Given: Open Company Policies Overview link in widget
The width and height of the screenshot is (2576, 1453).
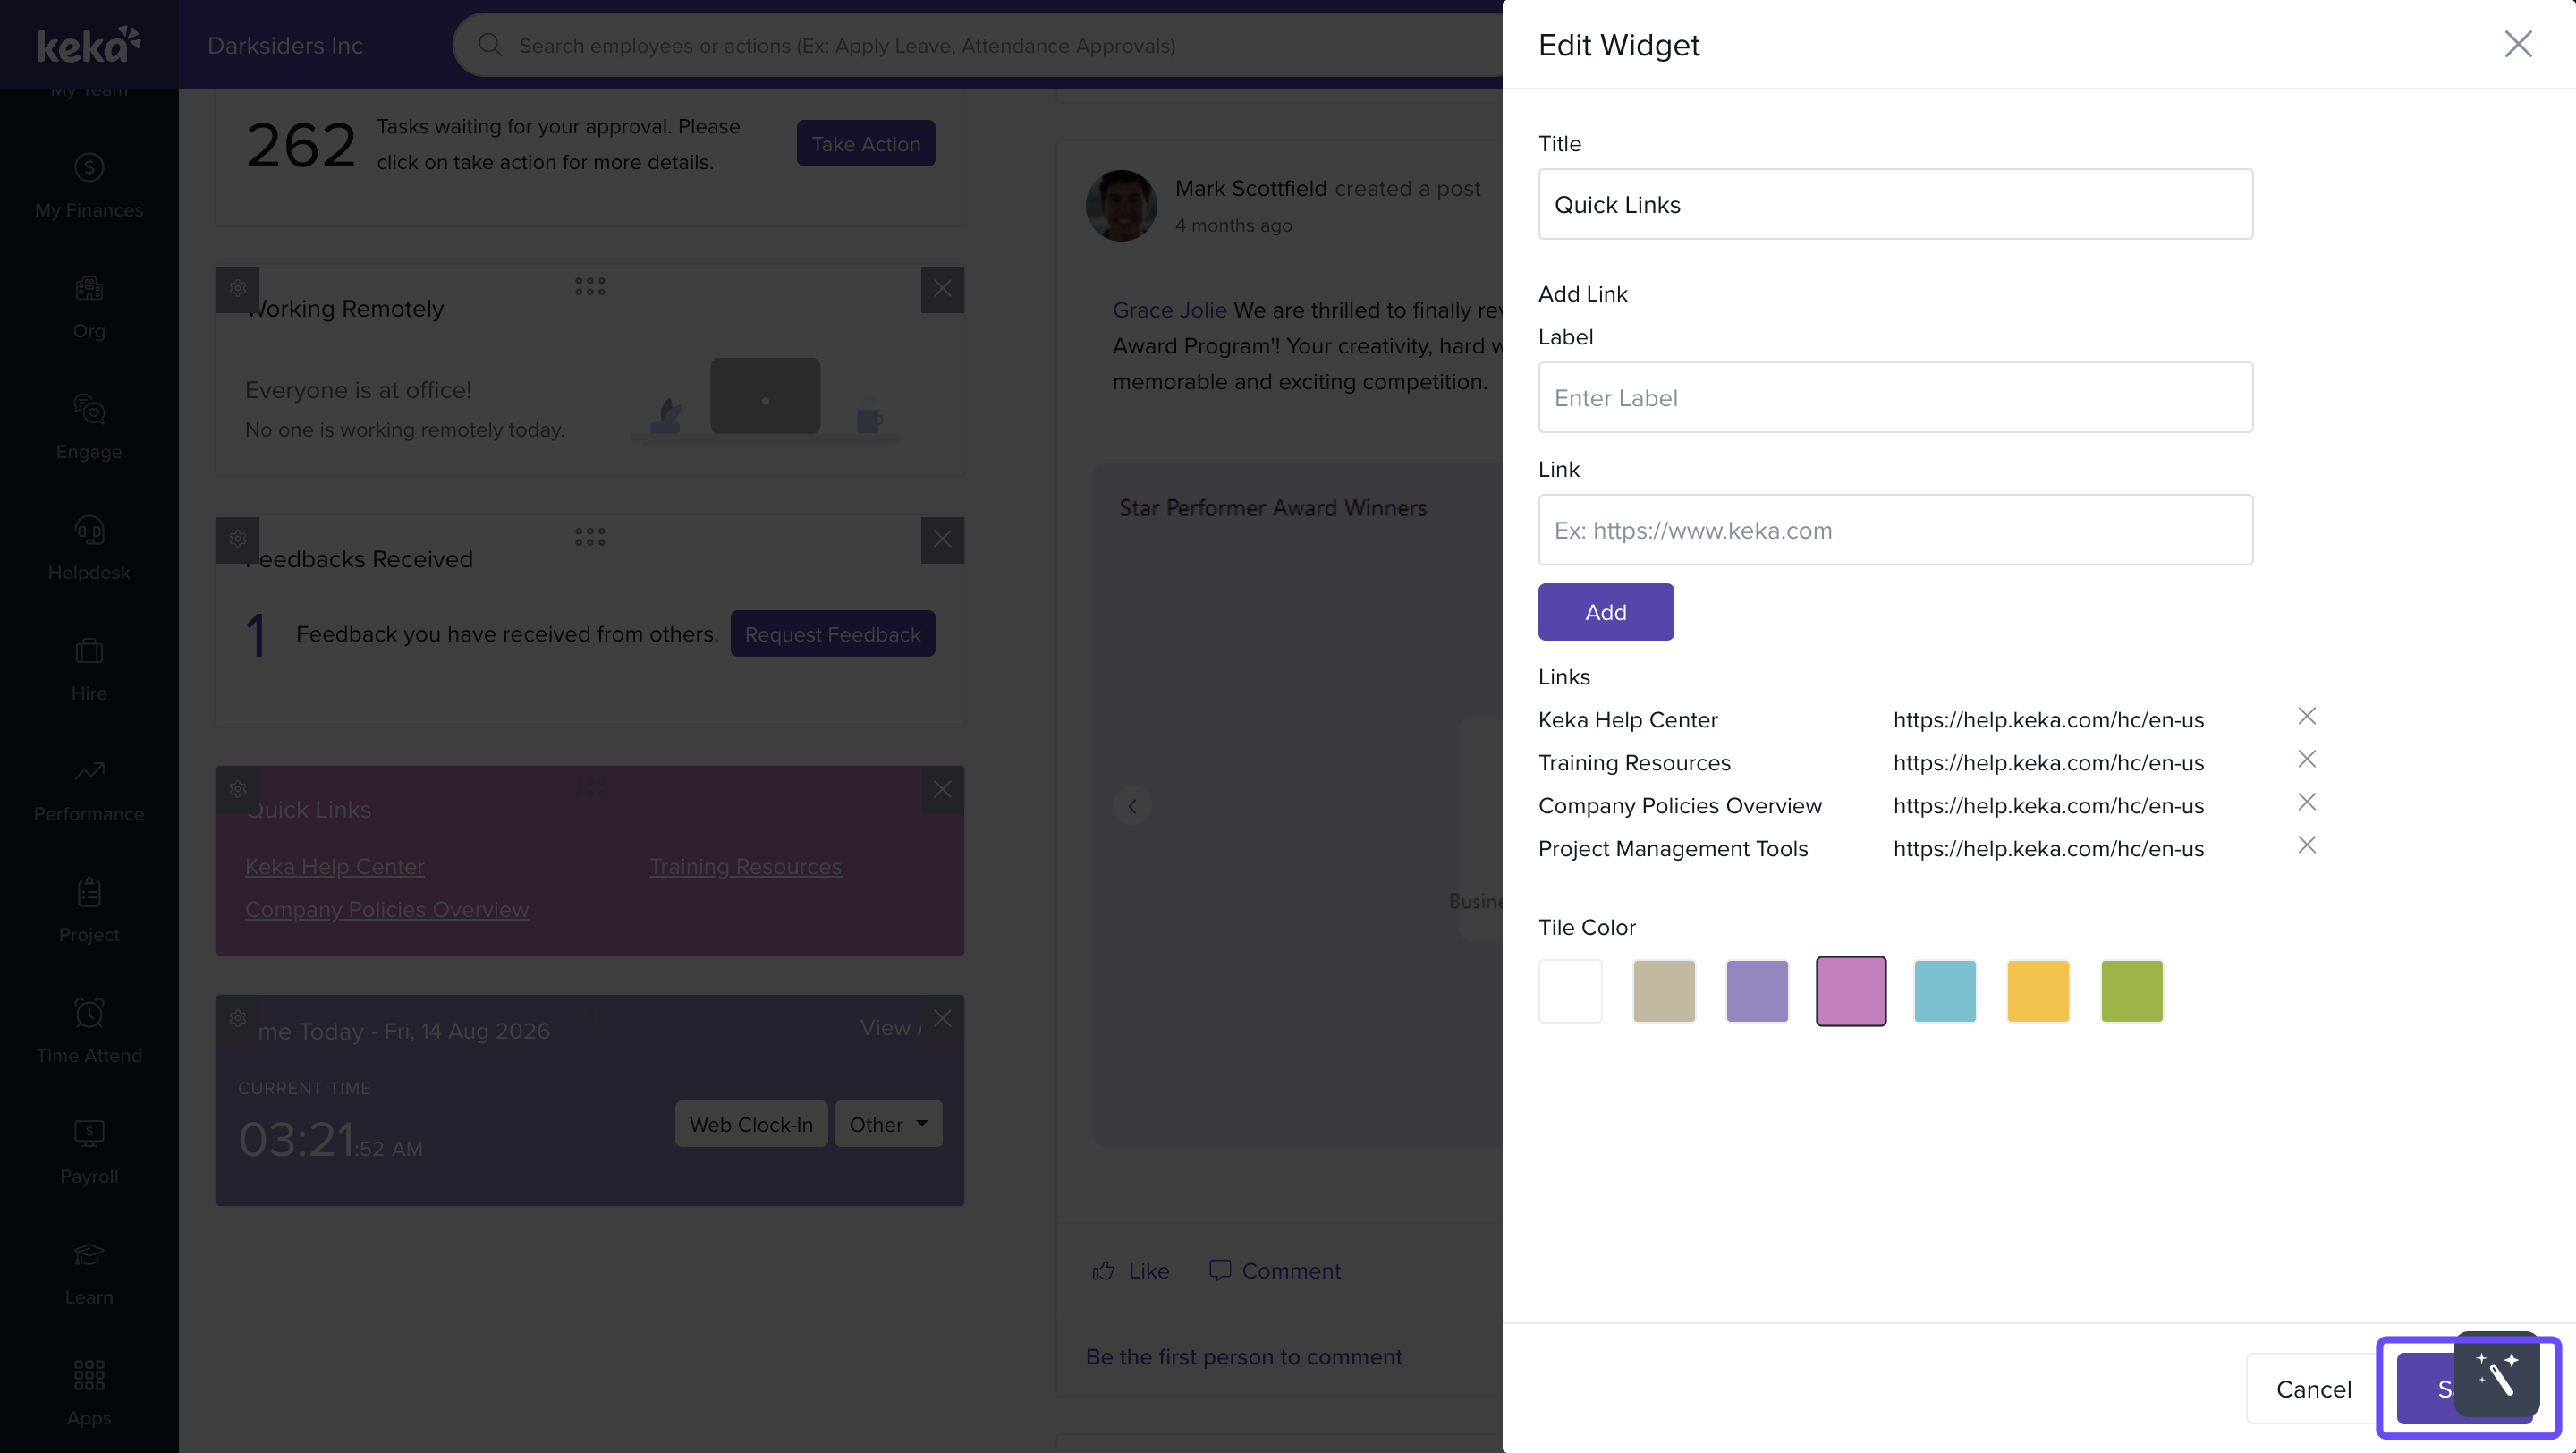Looking at the screenshot, I should click(387, 910).
